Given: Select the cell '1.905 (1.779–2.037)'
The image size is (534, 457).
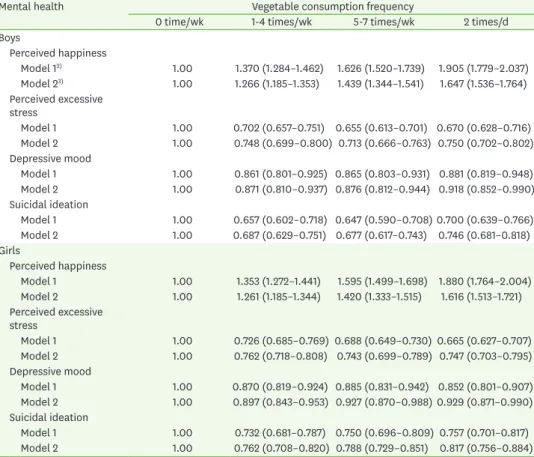Looking at the screenshot, I should click(x=484, y=68).
